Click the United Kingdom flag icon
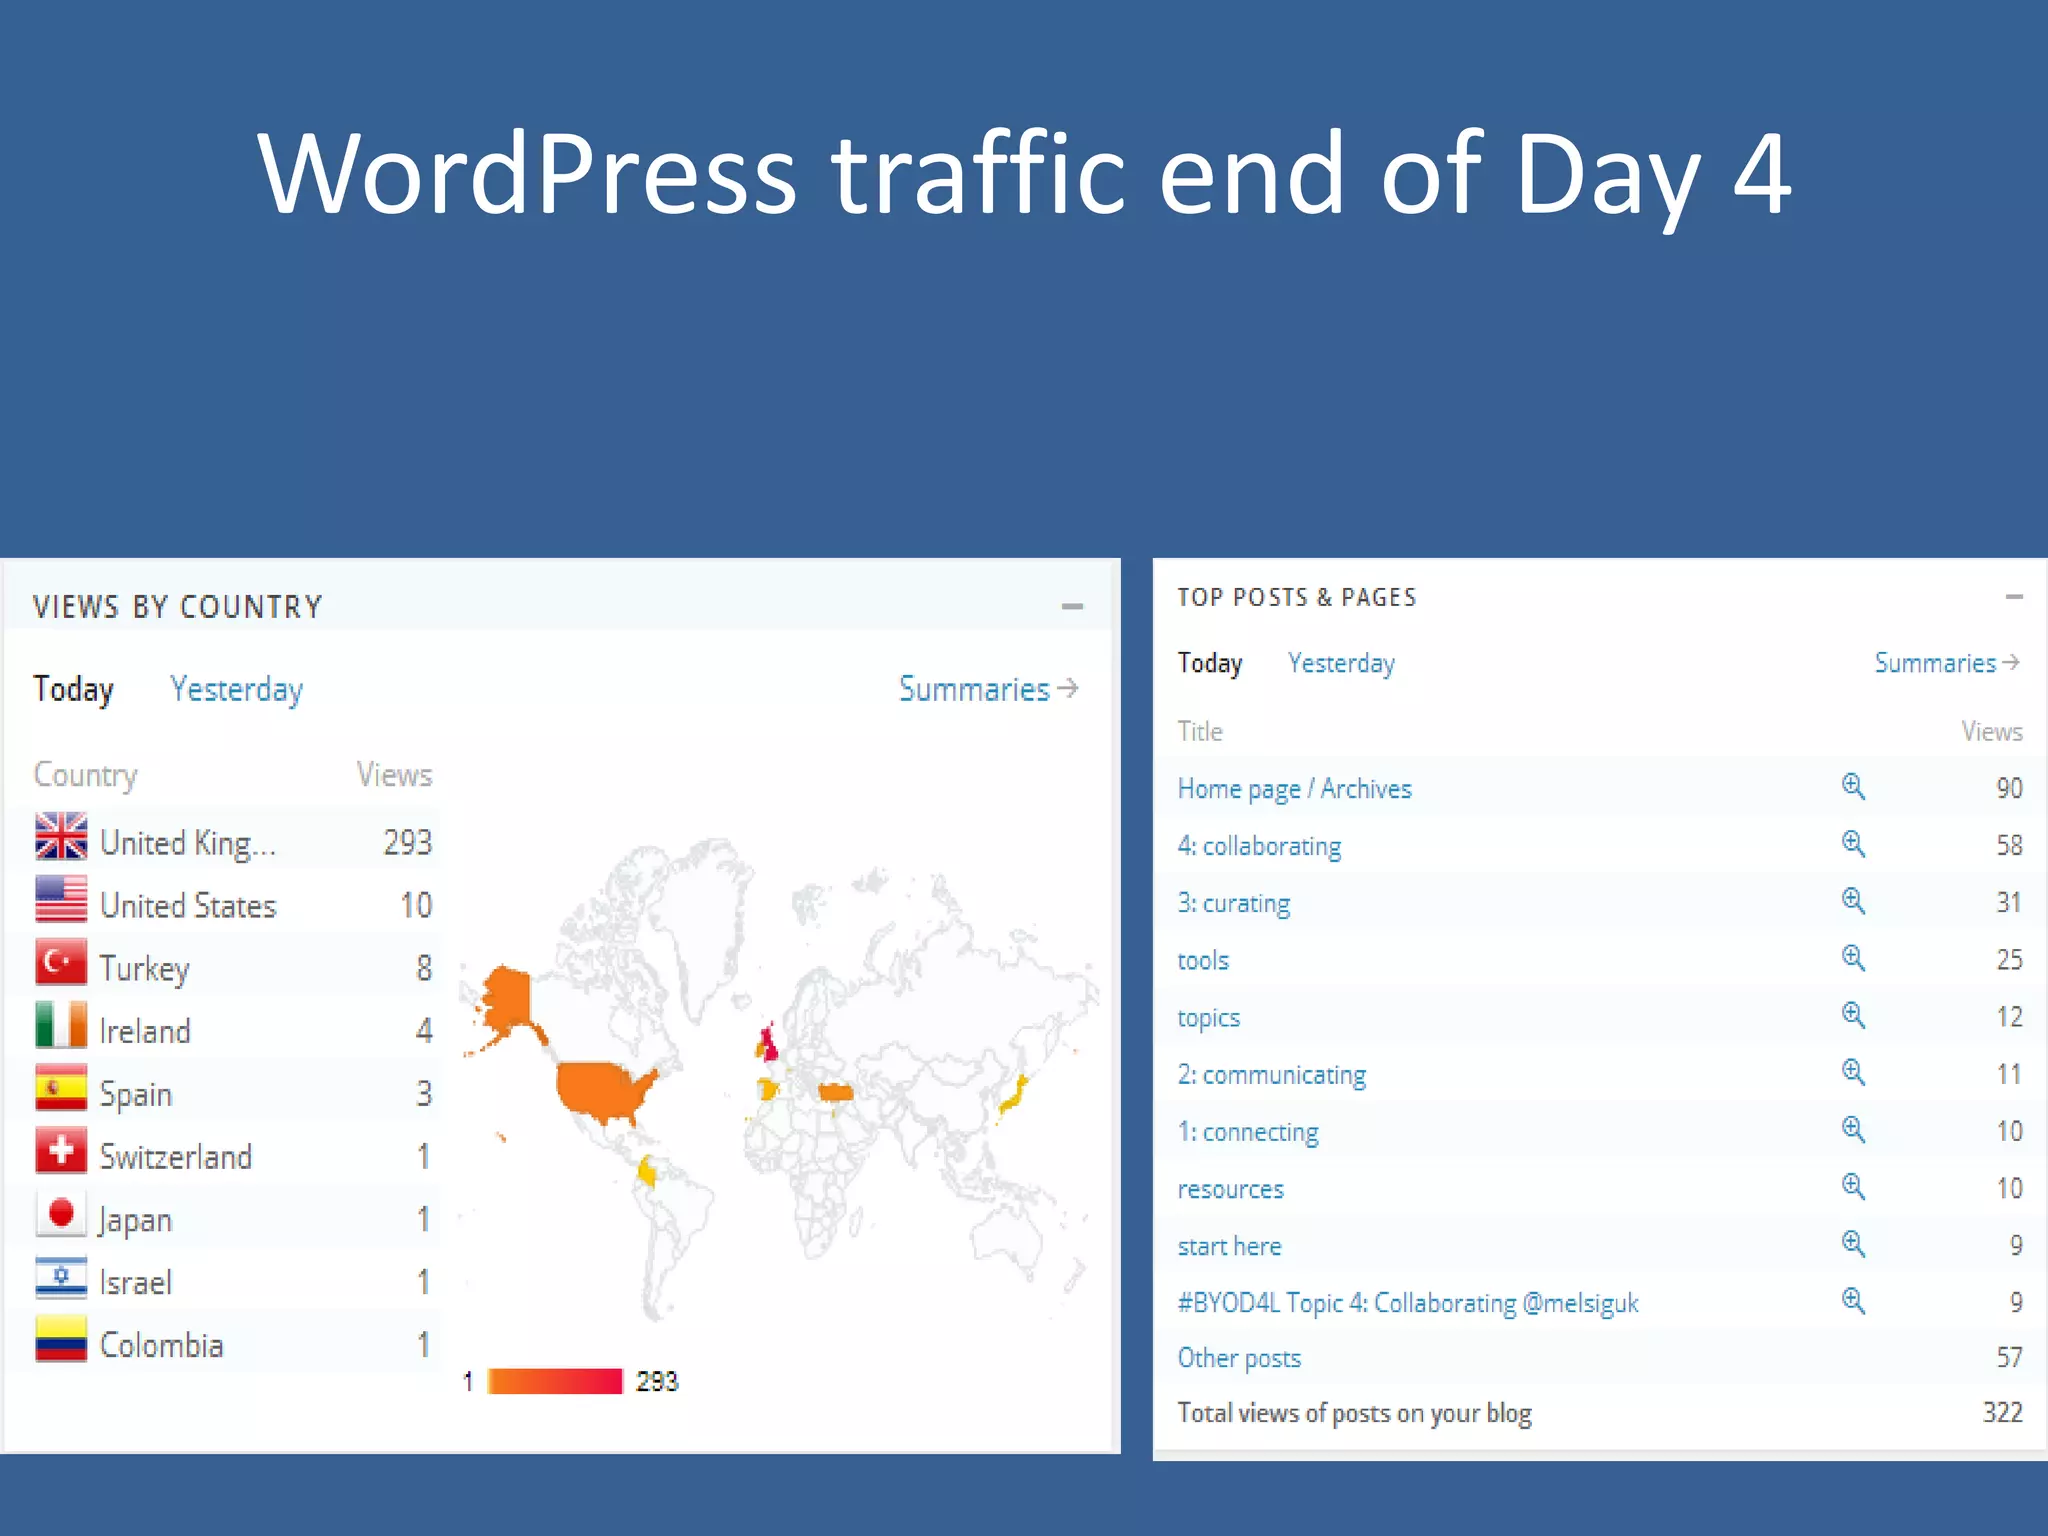 click(61, 836)
